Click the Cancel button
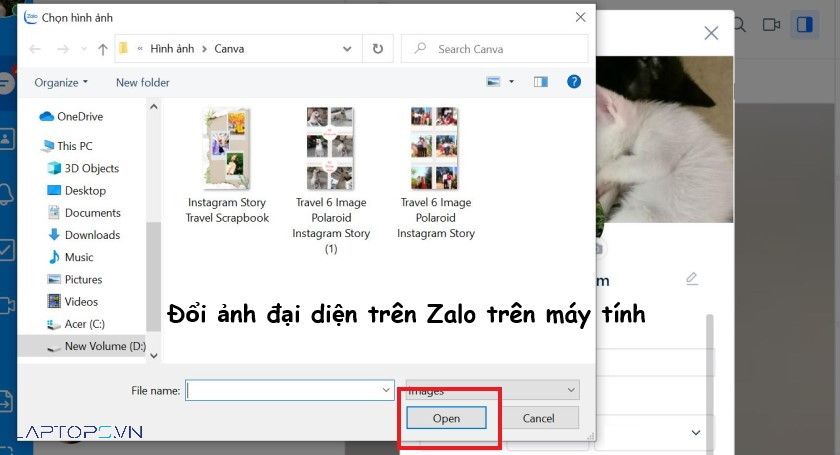The width and height of the screenshot is (840, 455). [538, 418]
